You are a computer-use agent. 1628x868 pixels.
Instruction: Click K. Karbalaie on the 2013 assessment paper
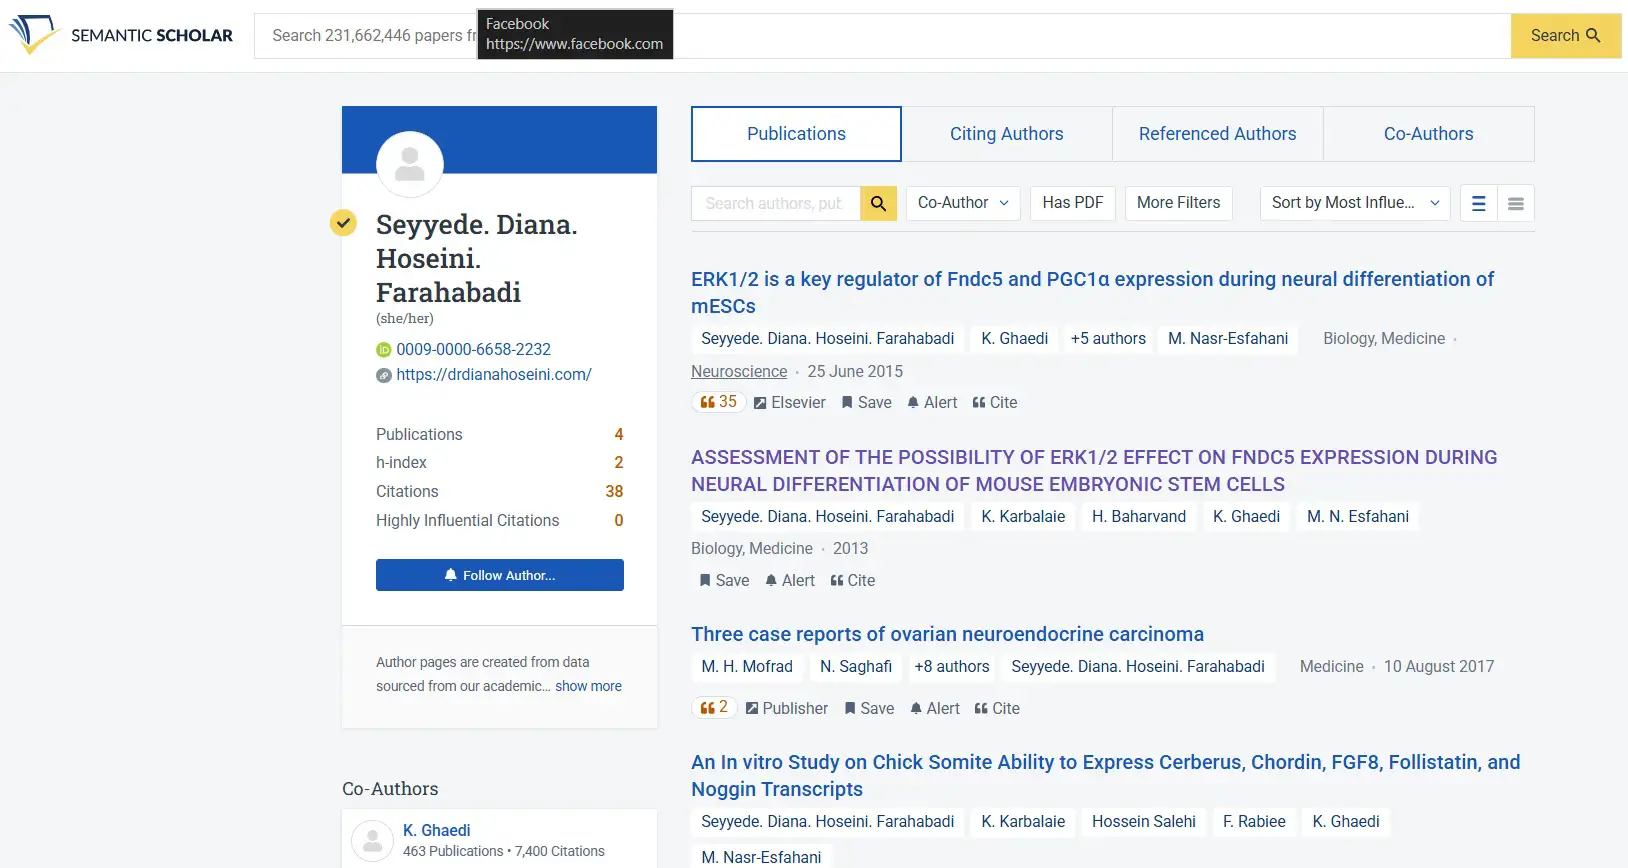pos(1023,517)
